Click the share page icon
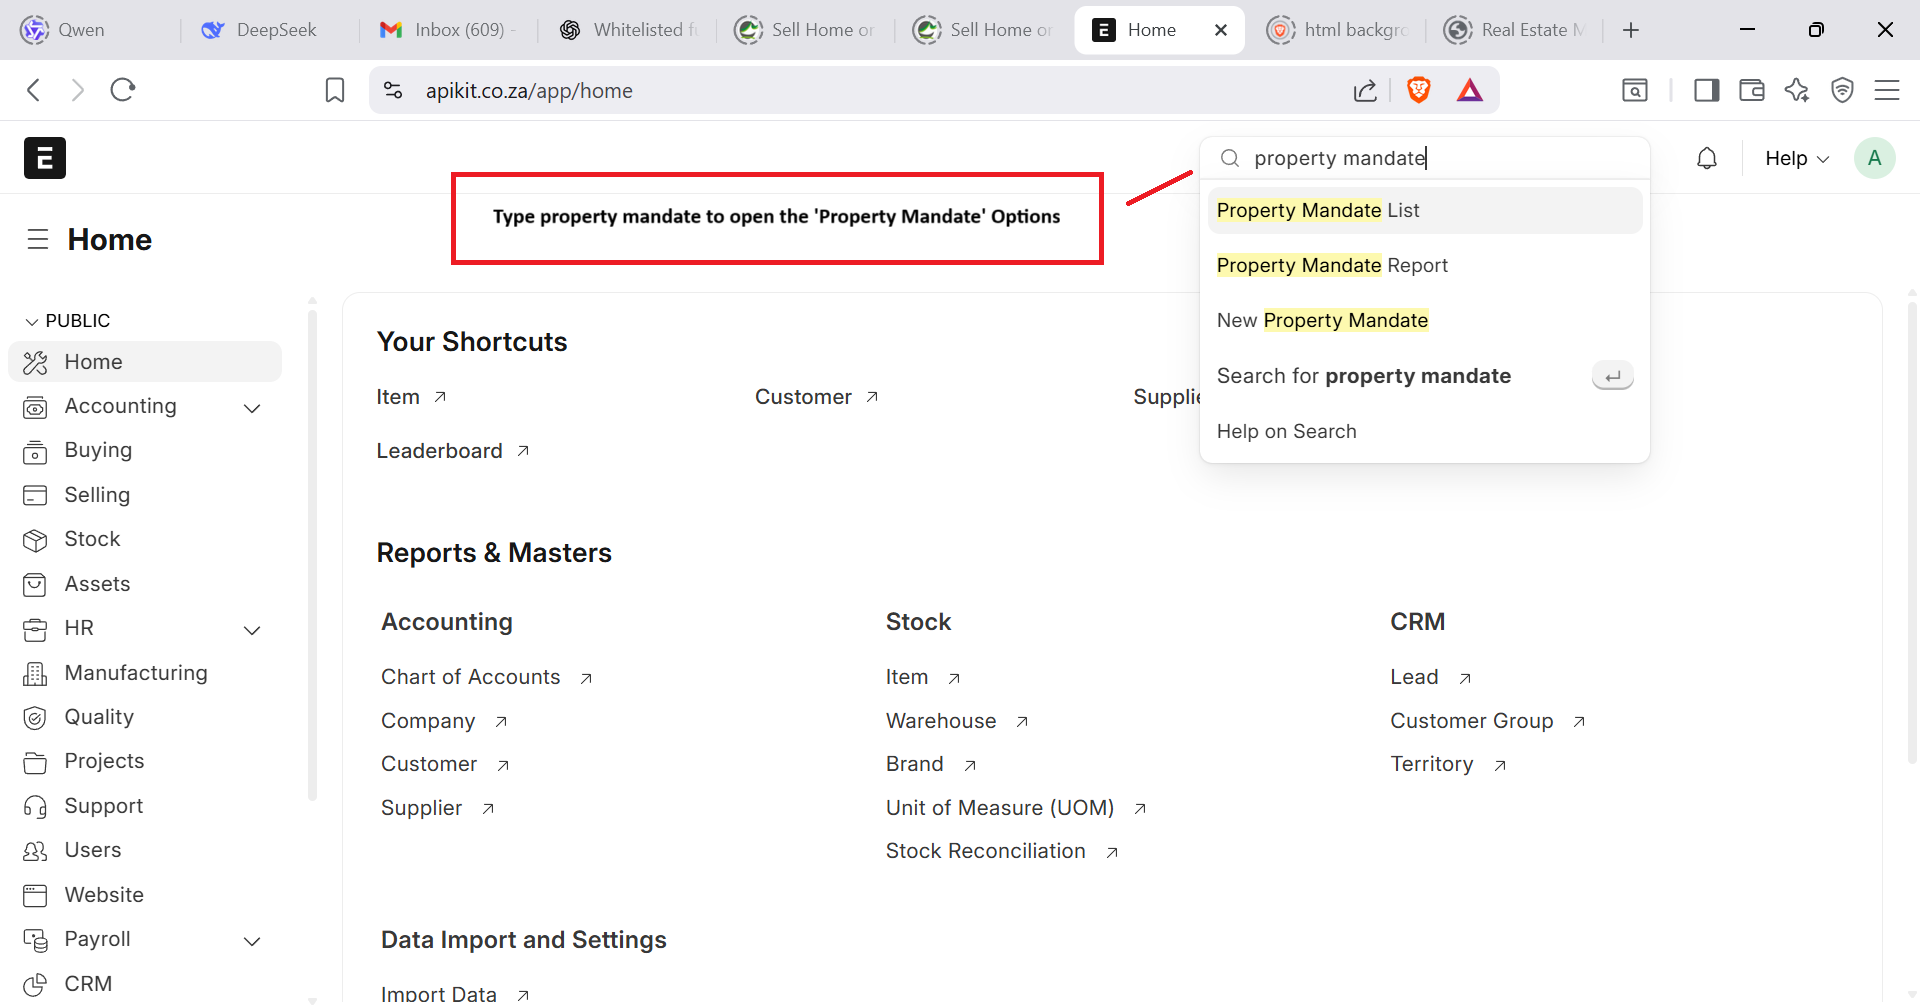 click(x=1365, y=90)
